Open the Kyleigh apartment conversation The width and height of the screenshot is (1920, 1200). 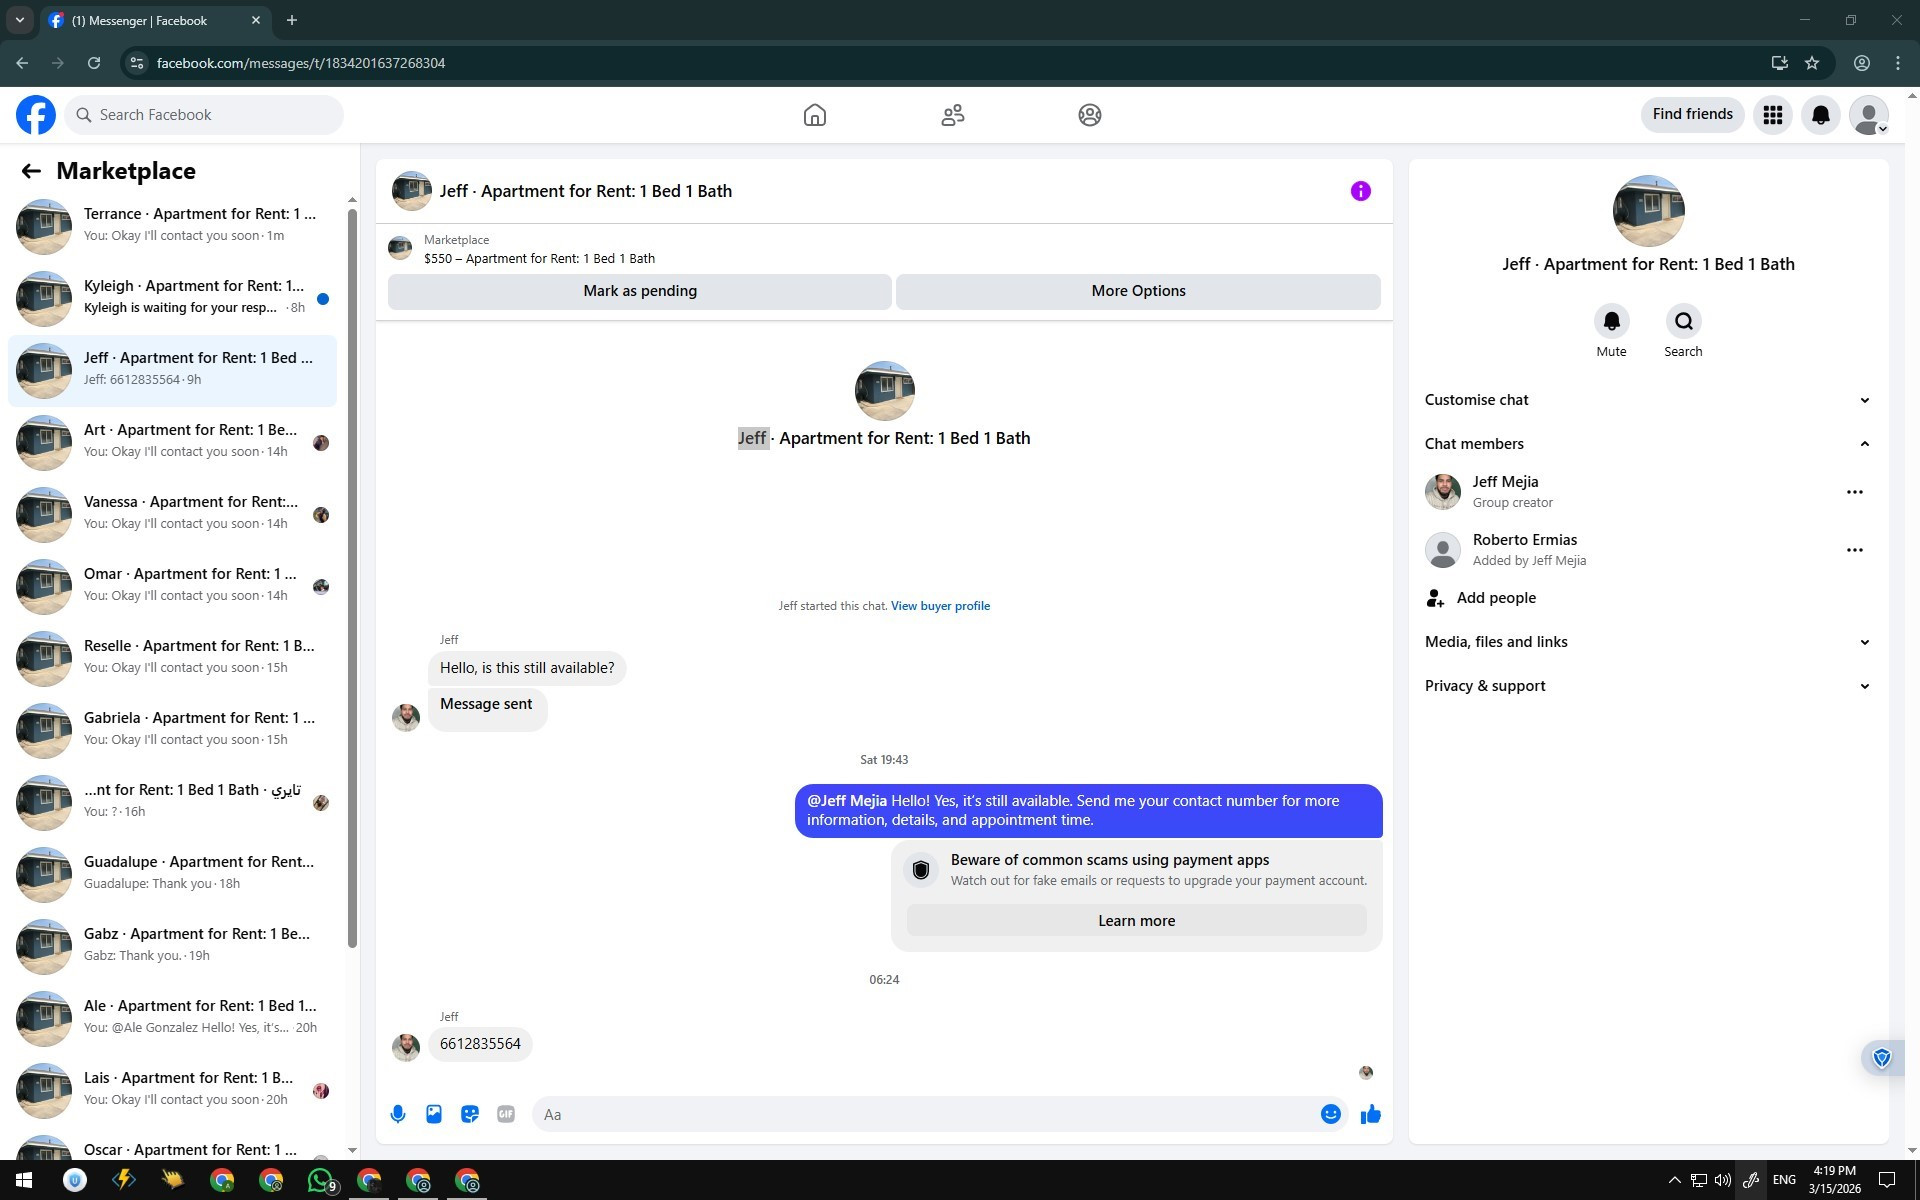click(173, 299)
